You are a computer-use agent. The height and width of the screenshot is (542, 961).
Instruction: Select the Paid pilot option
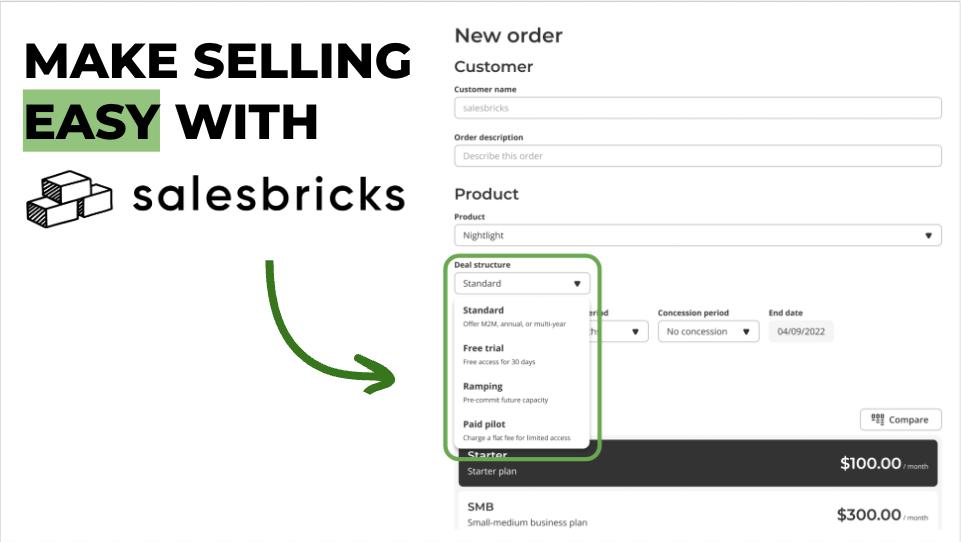(521, 430)
